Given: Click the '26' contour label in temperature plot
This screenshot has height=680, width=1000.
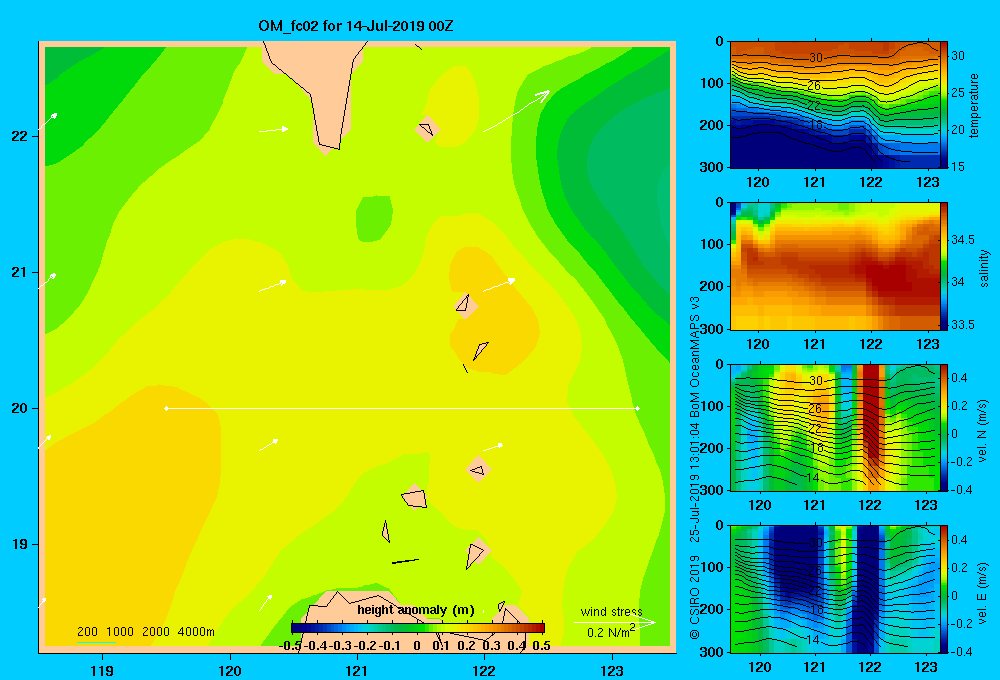Looking at the screenshot, I should [814, 85].
